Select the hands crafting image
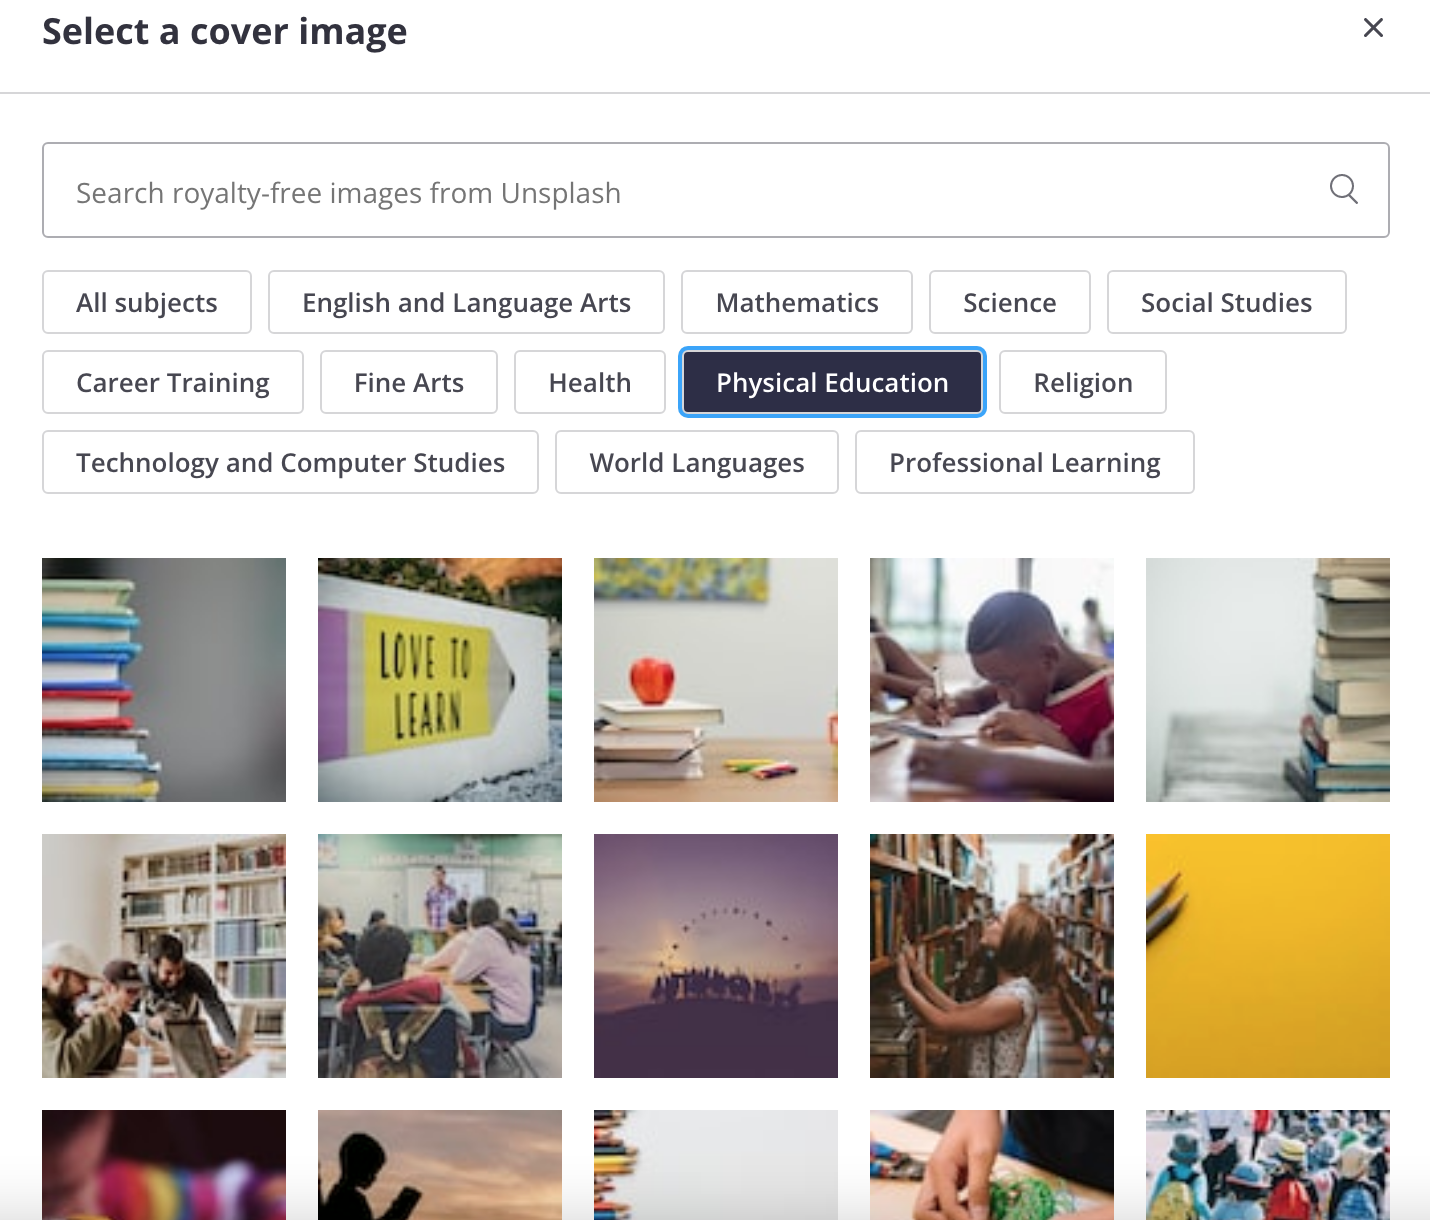This screenshot has height=1220, width=1430. (x=992, y=1165)
